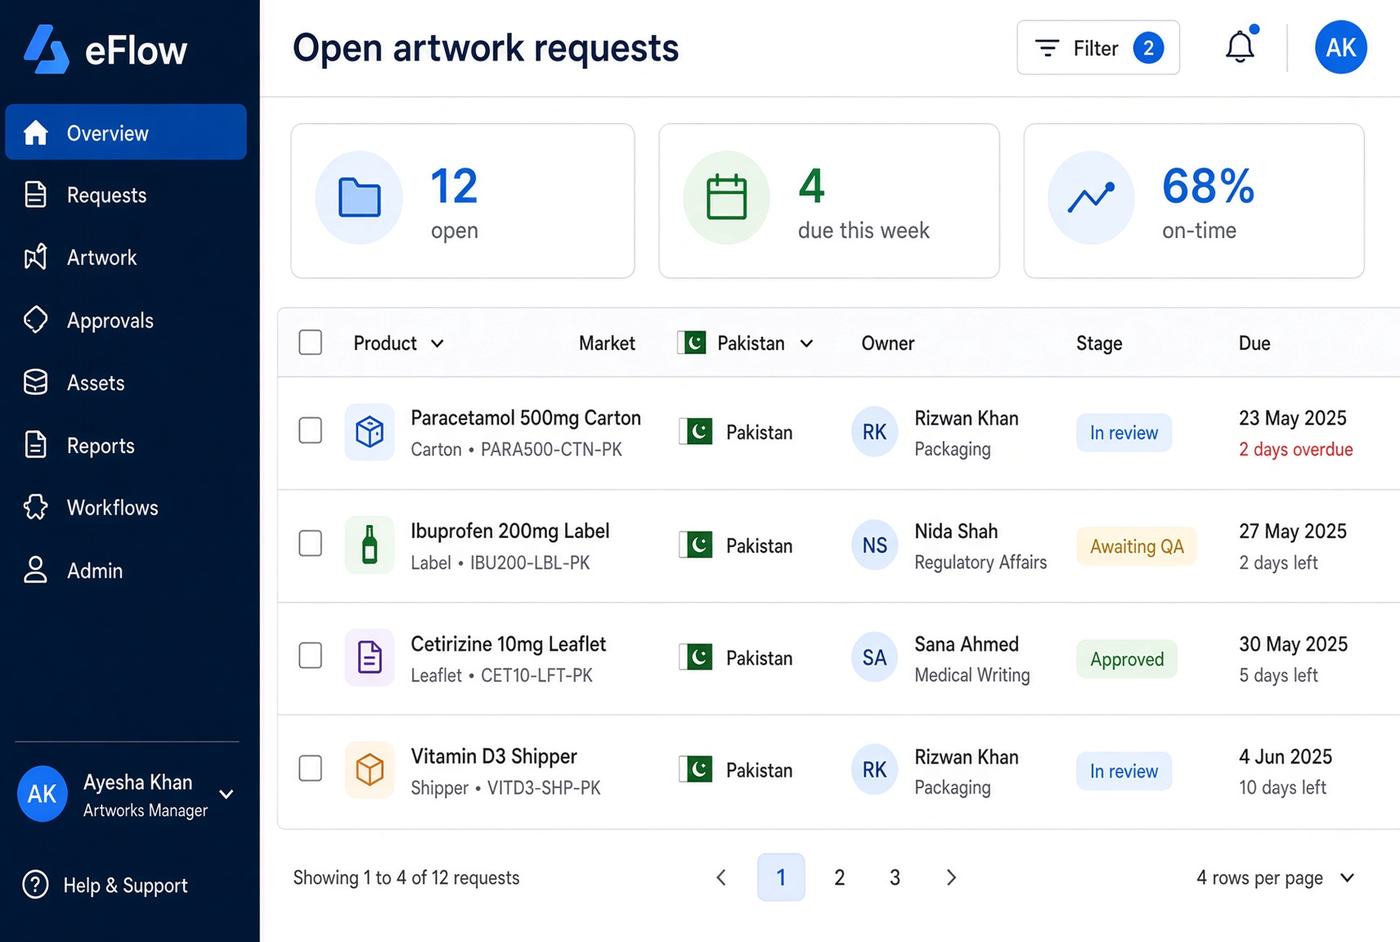Click the Ibuprofen bottle label icon
1400x942 pixels.
pyautogui.click(x=370, y=545)
